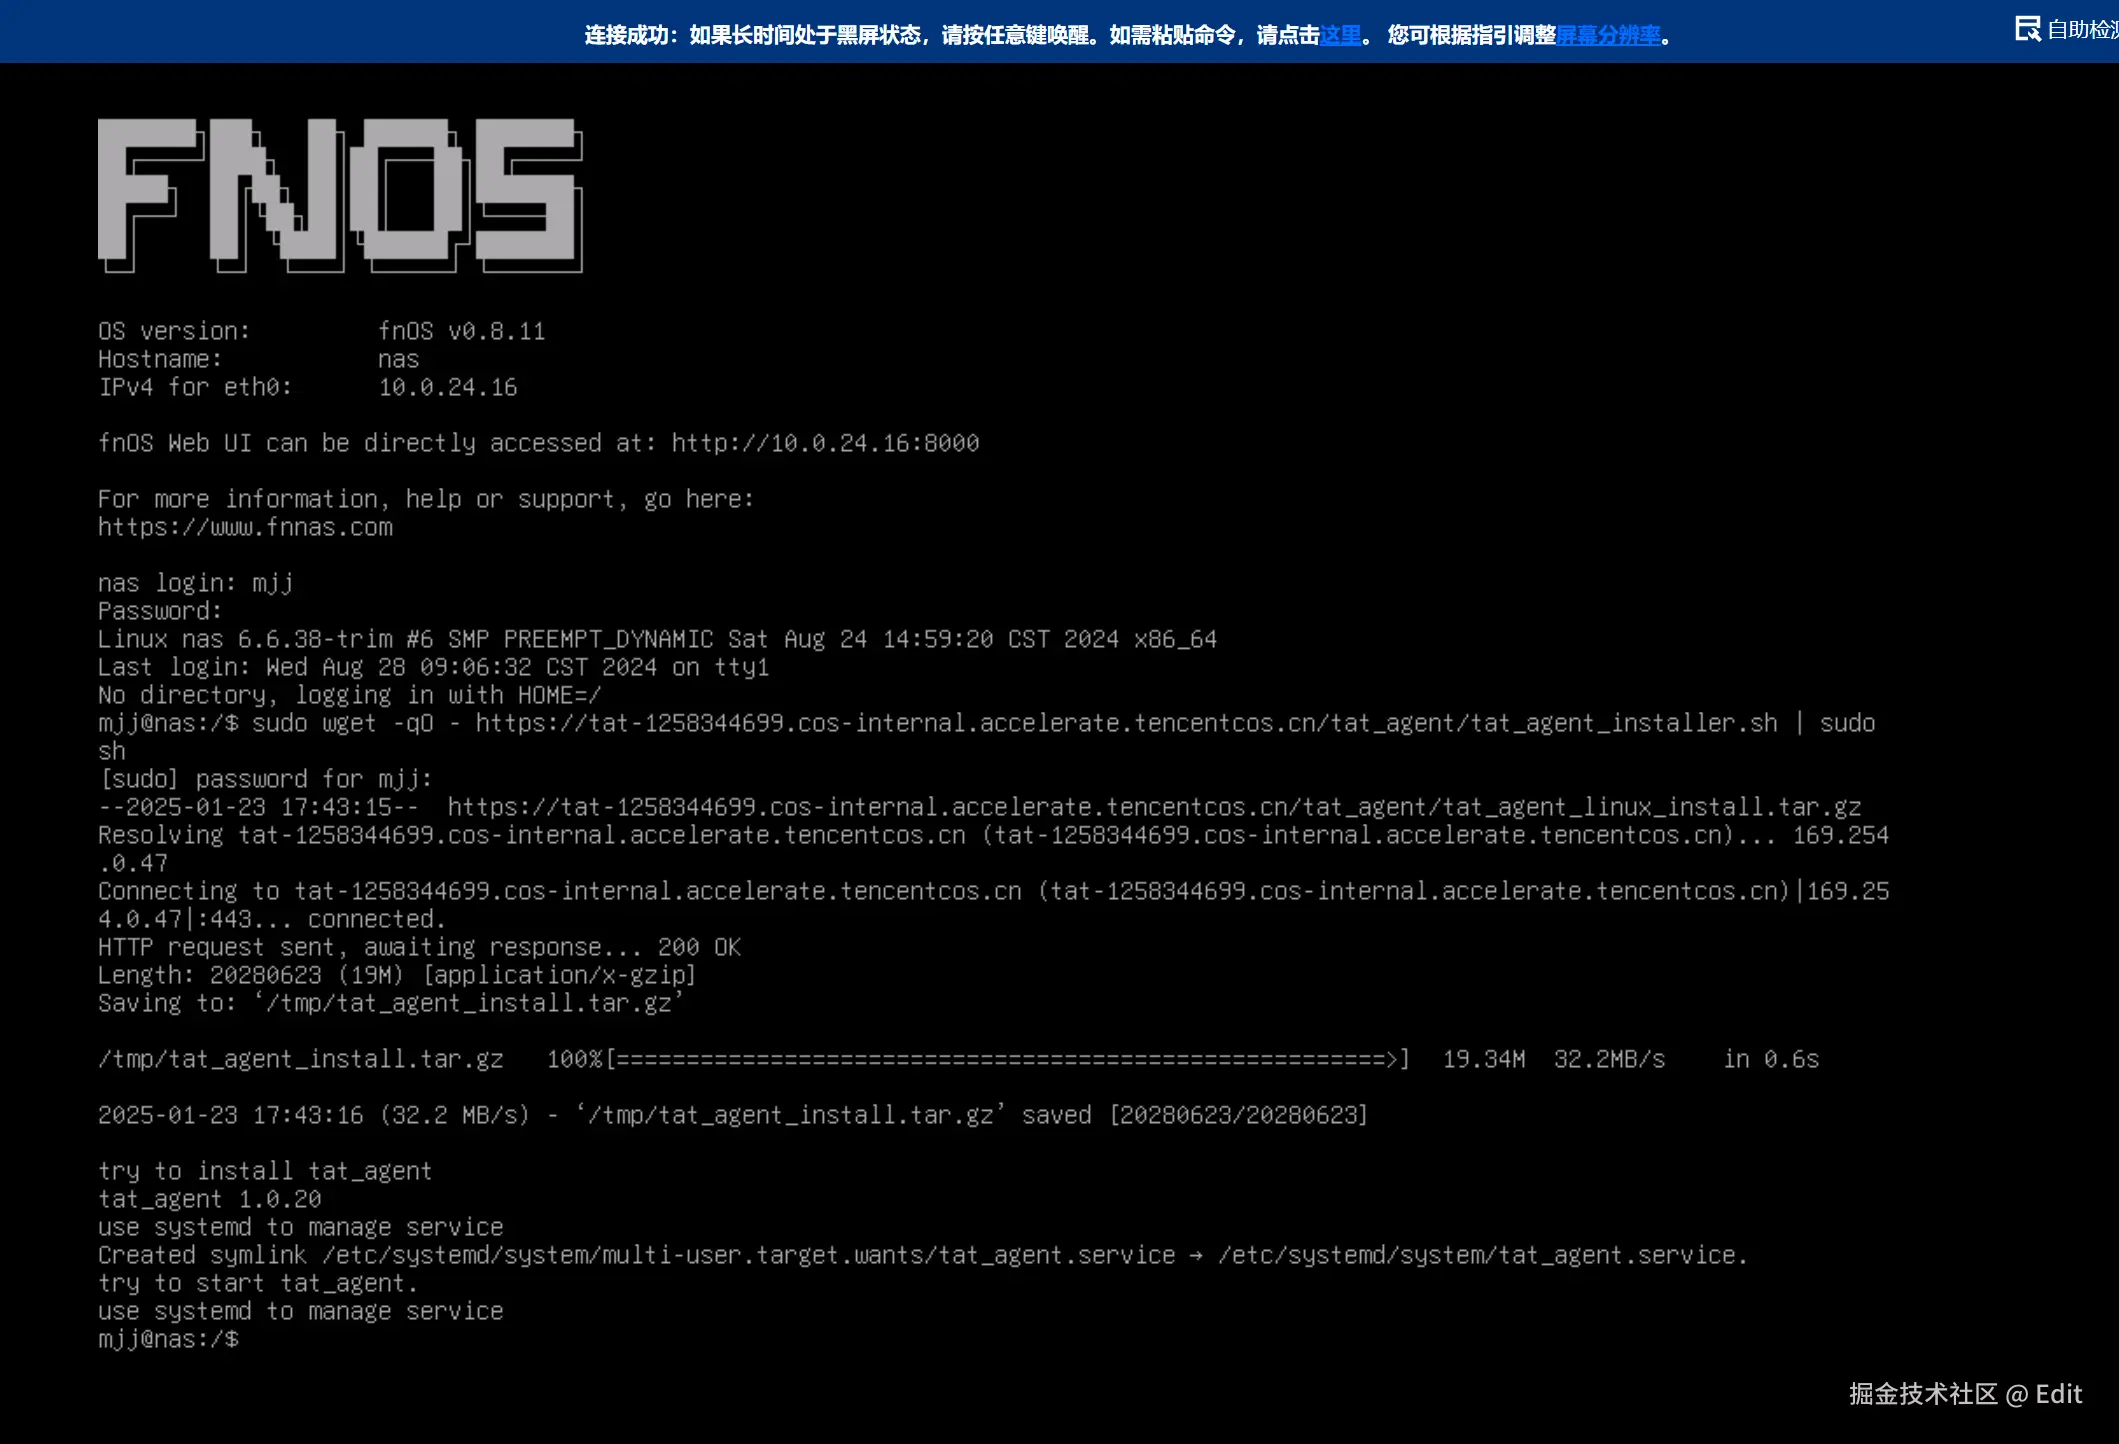
Task: Click the 'Created symlink' output line
Action: (x=920, y=1255)
